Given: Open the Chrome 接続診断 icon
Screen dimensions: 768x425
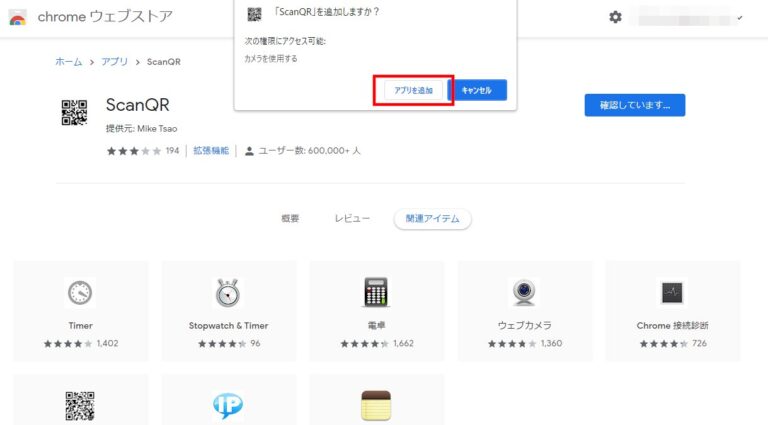Looking at the screenshot, I should (672, 292).
